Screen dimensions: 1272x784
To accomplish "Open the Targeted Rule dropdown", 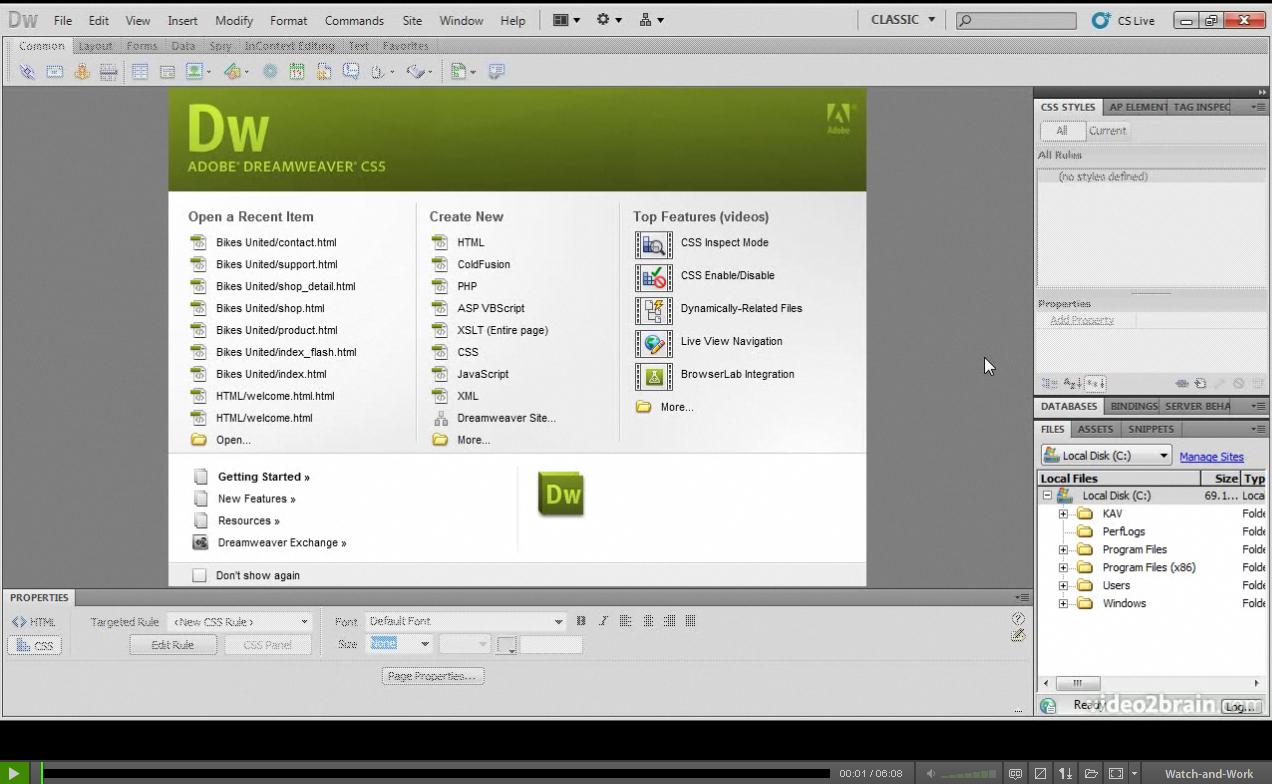I will pyautogui.click(x=240, y=621).
